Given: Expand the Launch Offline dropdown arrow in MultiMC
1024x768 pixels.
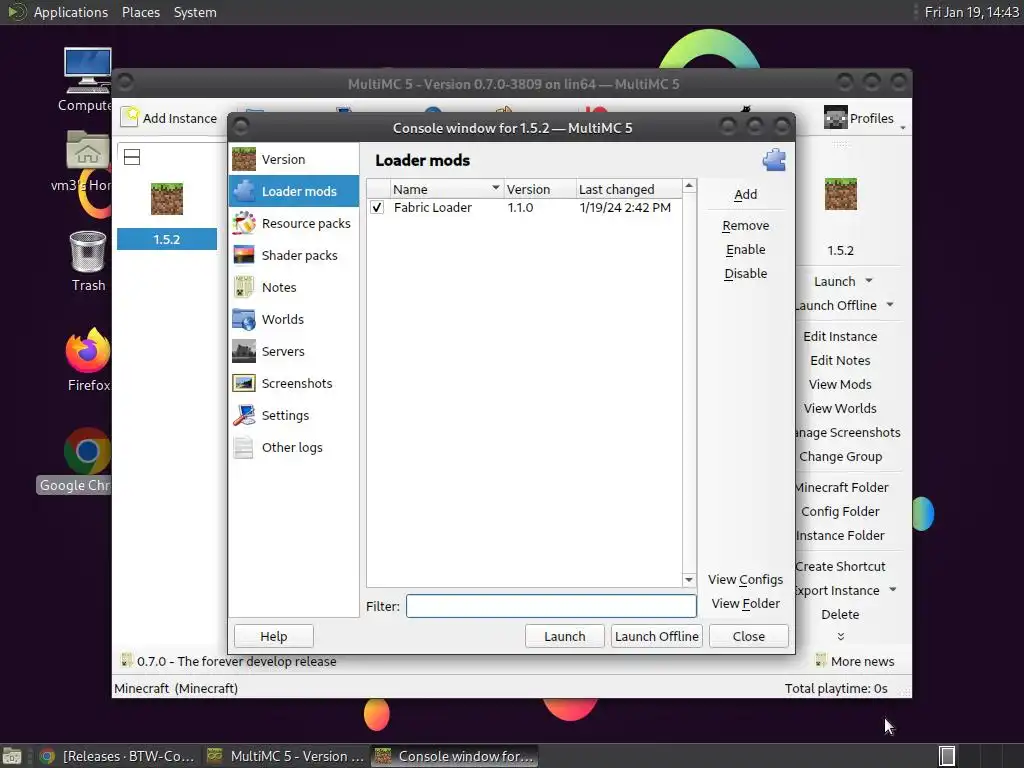Looking at the screenshot, I should pos(890,306).
